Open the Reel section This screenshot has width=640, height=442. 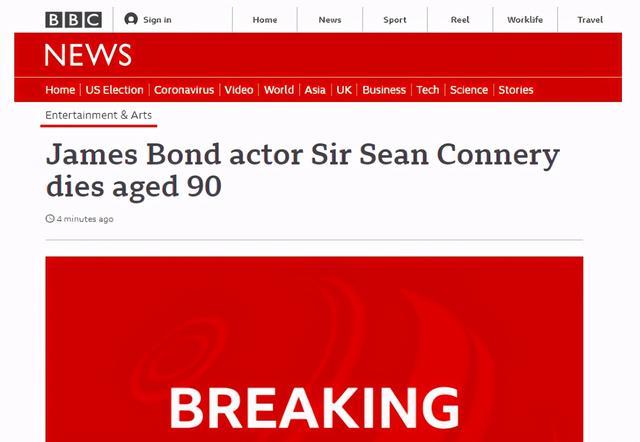(x=459, y=20)
